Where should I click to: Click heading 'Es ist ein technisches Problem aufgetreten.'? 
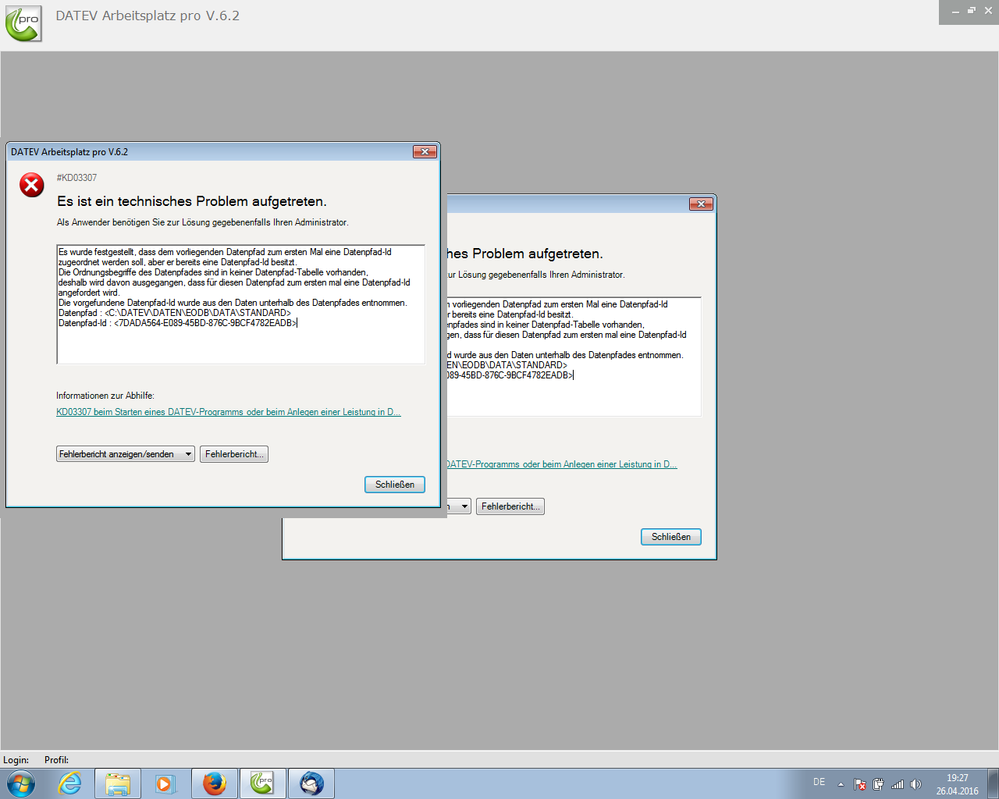[x=192, y=201]
